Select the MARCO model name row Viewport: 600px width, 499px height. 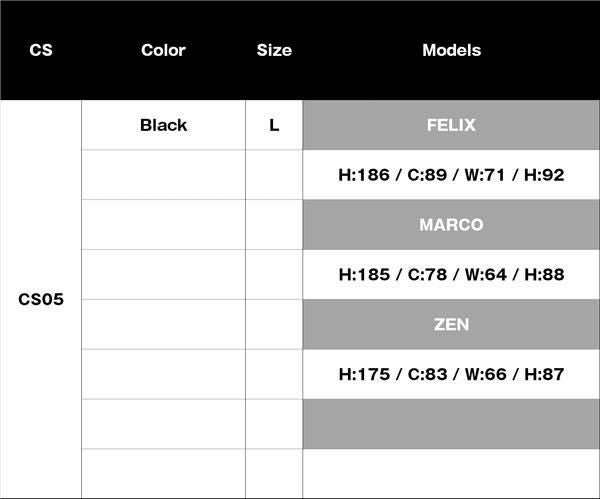point(451,225)
